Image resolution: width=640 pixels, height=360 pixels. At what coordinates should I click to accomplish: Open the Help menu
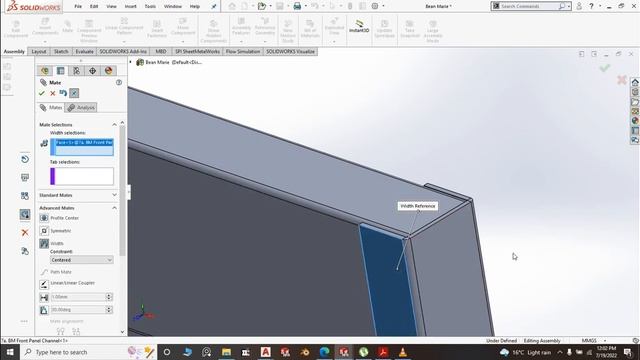195,6
